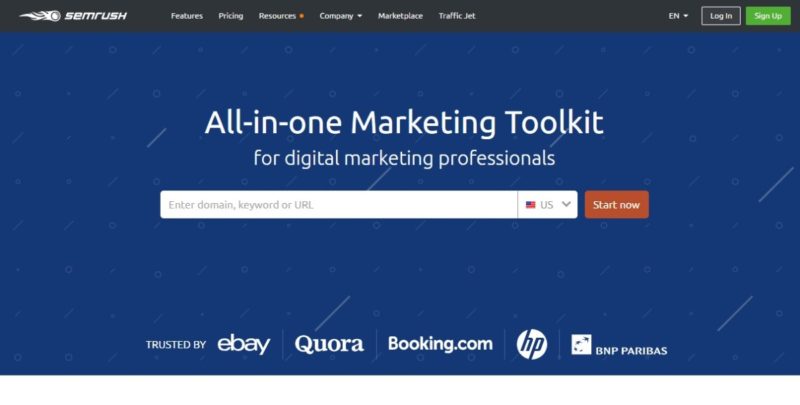Open the US country database dropdown

pos(547,205)
